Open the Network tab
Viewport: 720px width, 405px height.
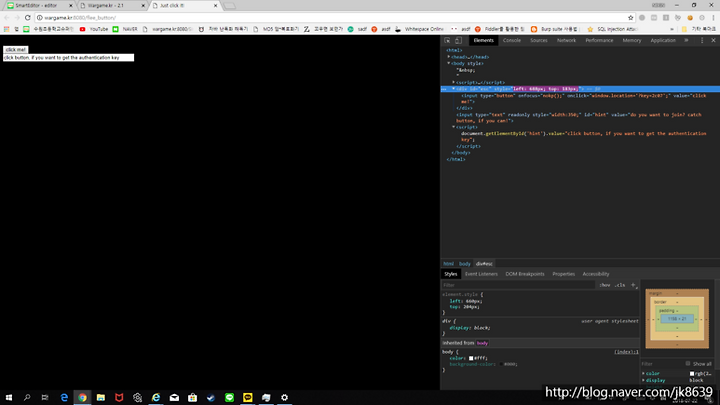[x=566, y=40]
